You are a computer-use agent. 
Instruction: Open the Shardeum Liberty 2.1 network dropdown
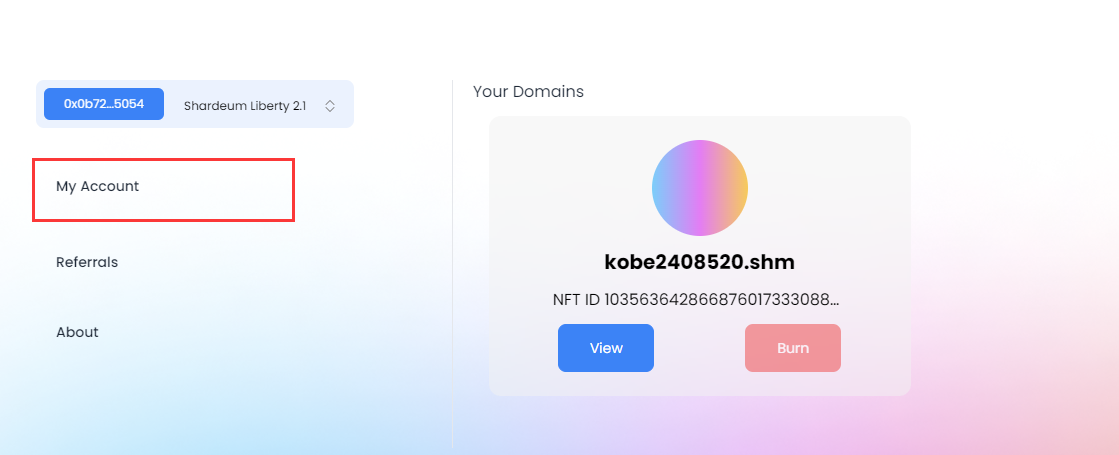[x=259, y=106]
